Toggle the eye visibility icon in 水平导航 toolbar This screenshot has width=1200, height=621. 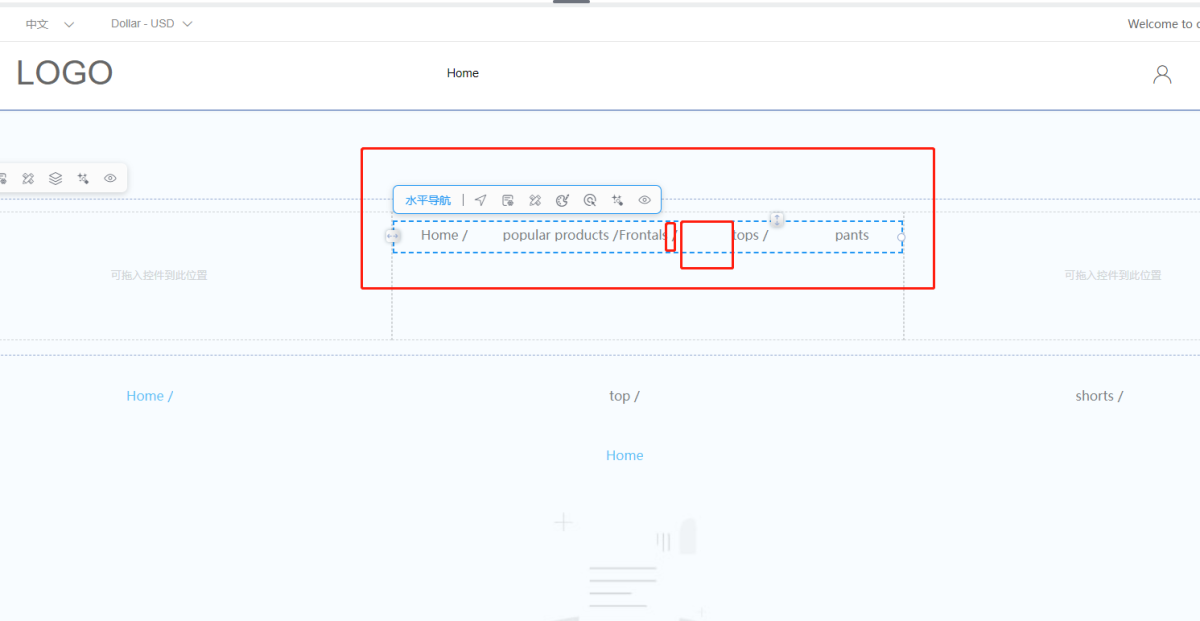[x=645, y=200]
